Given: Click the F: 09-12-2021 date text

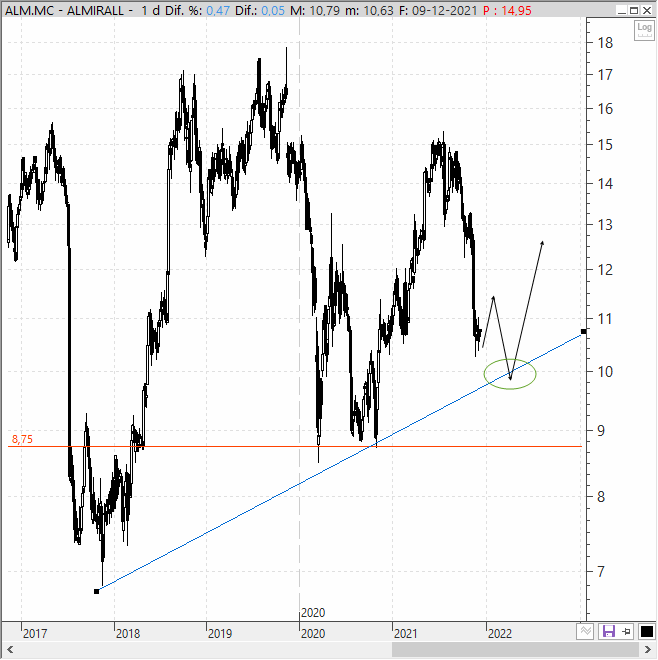Looking at the screenshot, I should point(438,11).
